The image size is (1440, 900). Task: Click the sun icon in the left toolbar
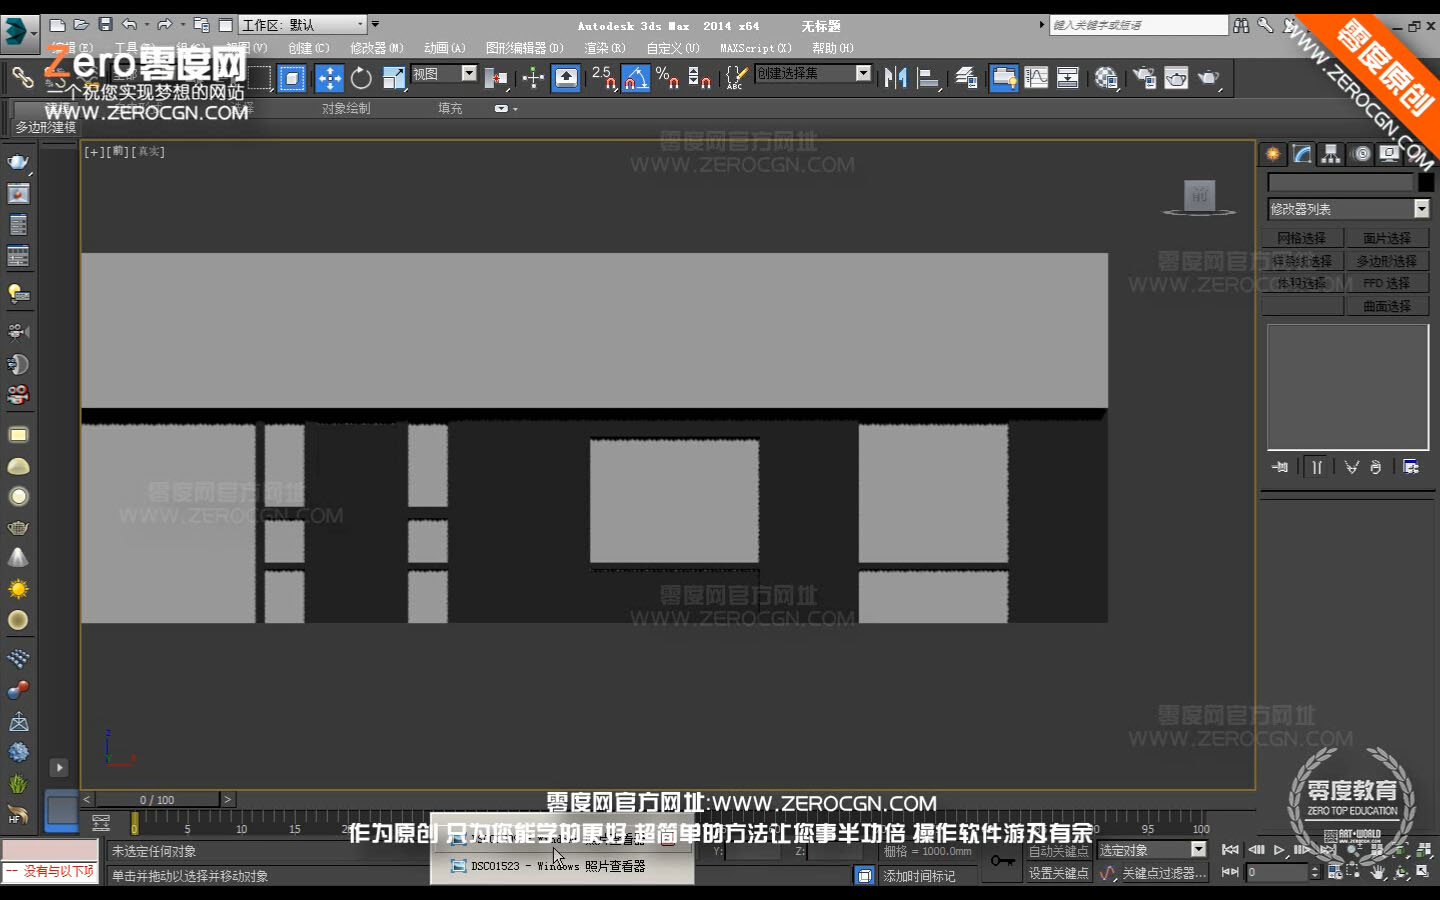pyautogui.click(x=18, y=589)
